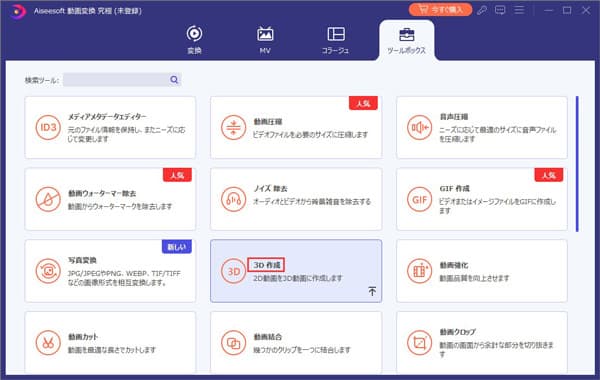Click the orange purchase button
Screen dimensions: 600x380
tap(440, 10)
